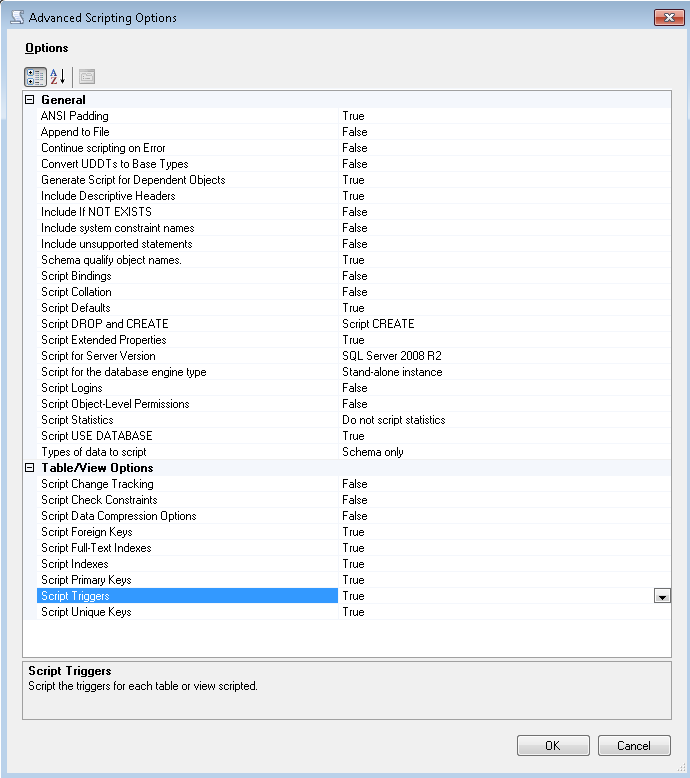Open the Script Triggers value dropdown
Screen dimensions: 690x778
661,596
